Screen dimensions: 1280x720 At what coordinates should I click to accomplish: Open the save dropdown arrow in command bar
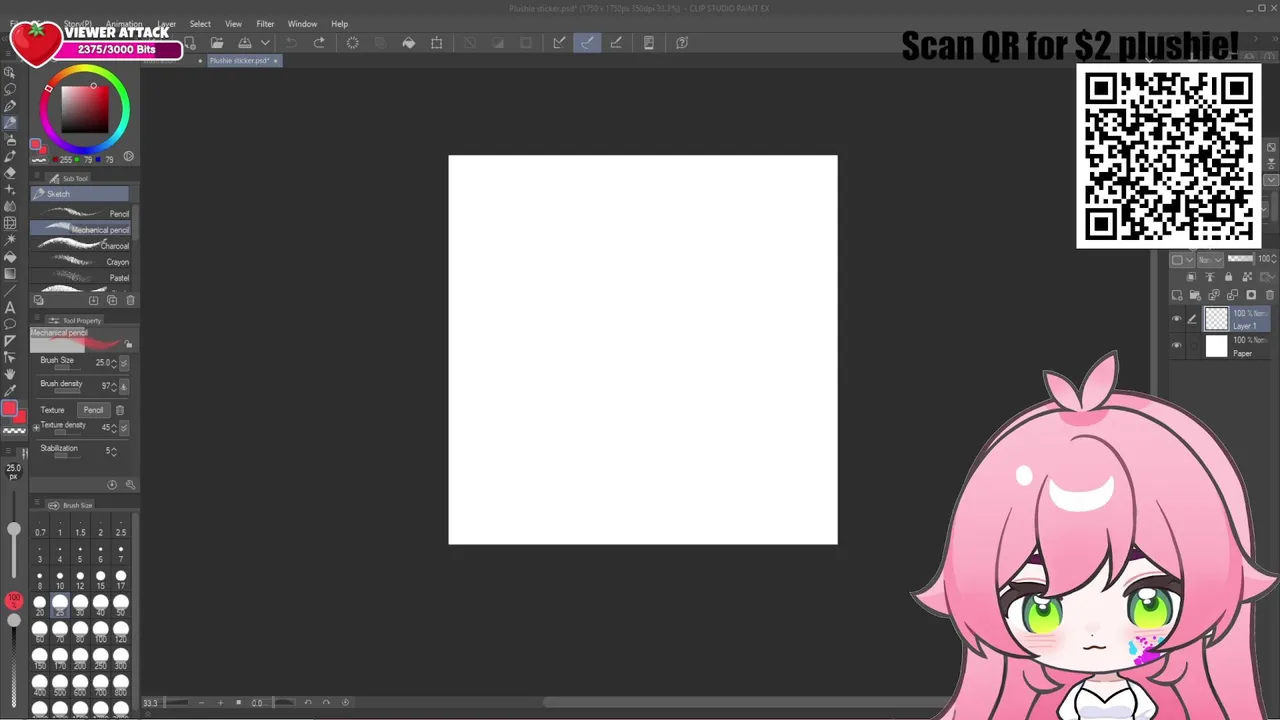click(265, 43)
